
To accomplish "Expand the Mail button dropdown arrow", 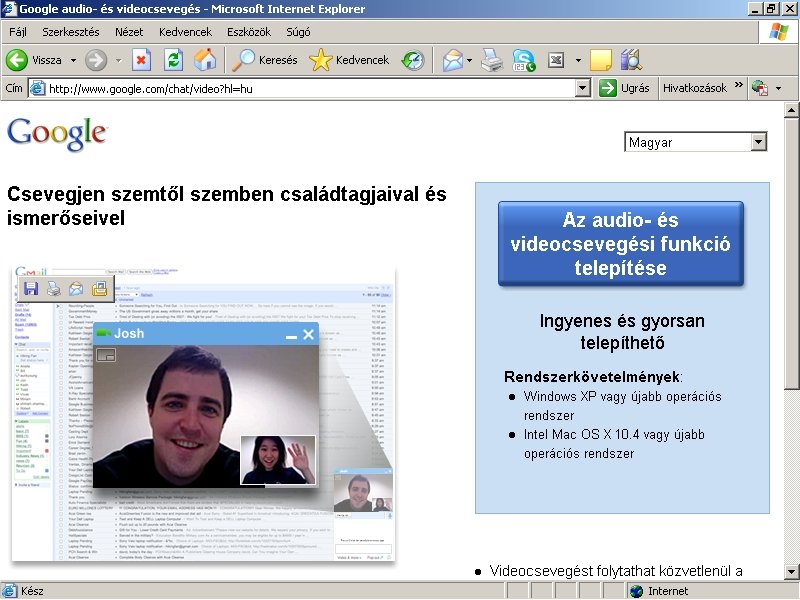I will (x=469, y=60).
